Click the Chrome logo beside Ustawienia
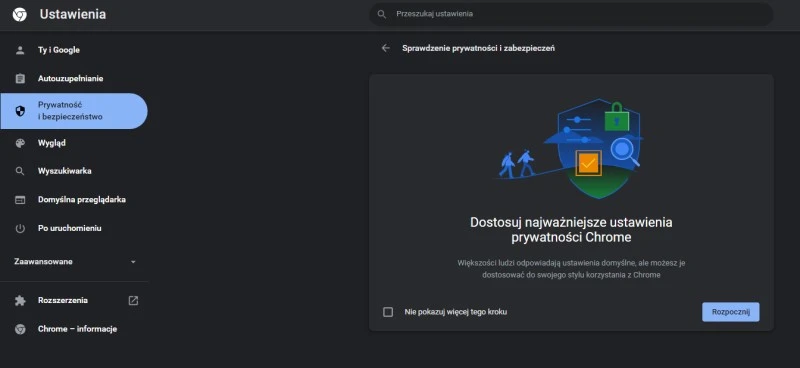Screen dimensions: 800x368 tap(20, 14)
